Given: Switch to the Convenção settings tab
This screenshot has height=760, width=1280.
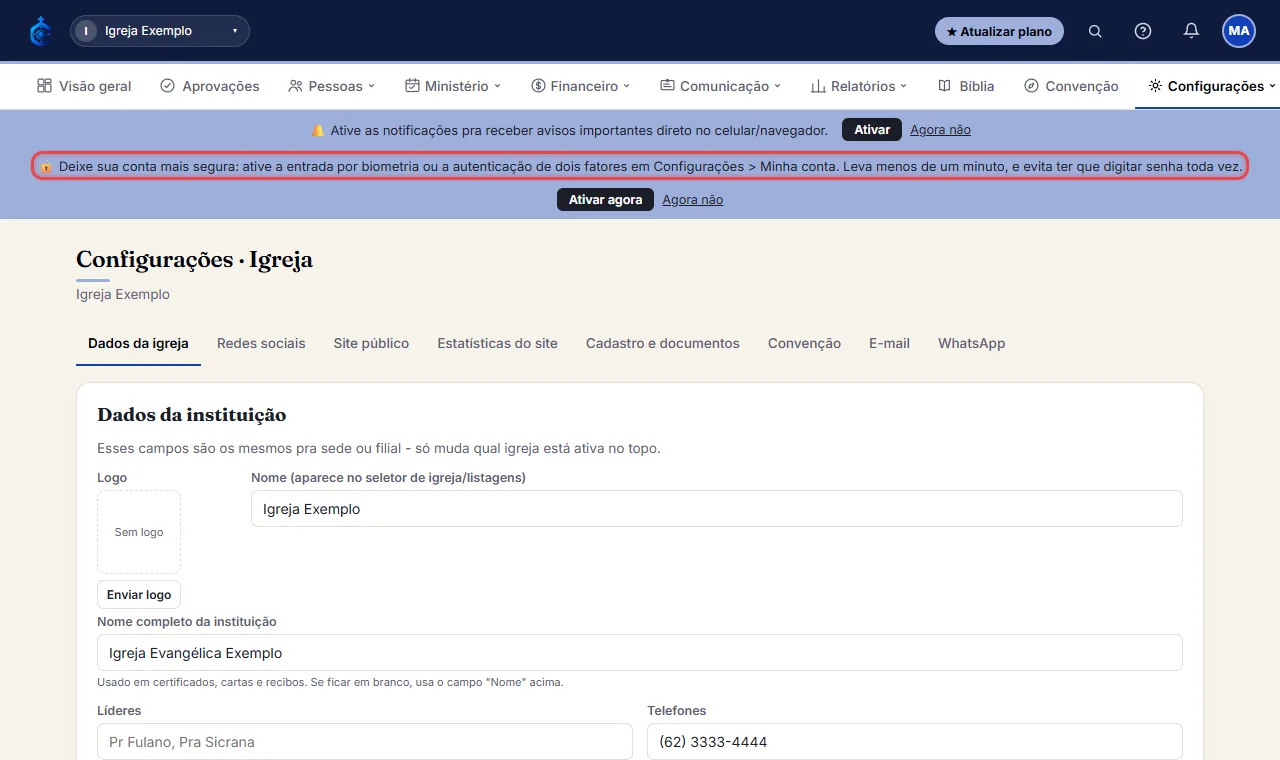Looking at the screenshot, I should click(x=804, y=343).
